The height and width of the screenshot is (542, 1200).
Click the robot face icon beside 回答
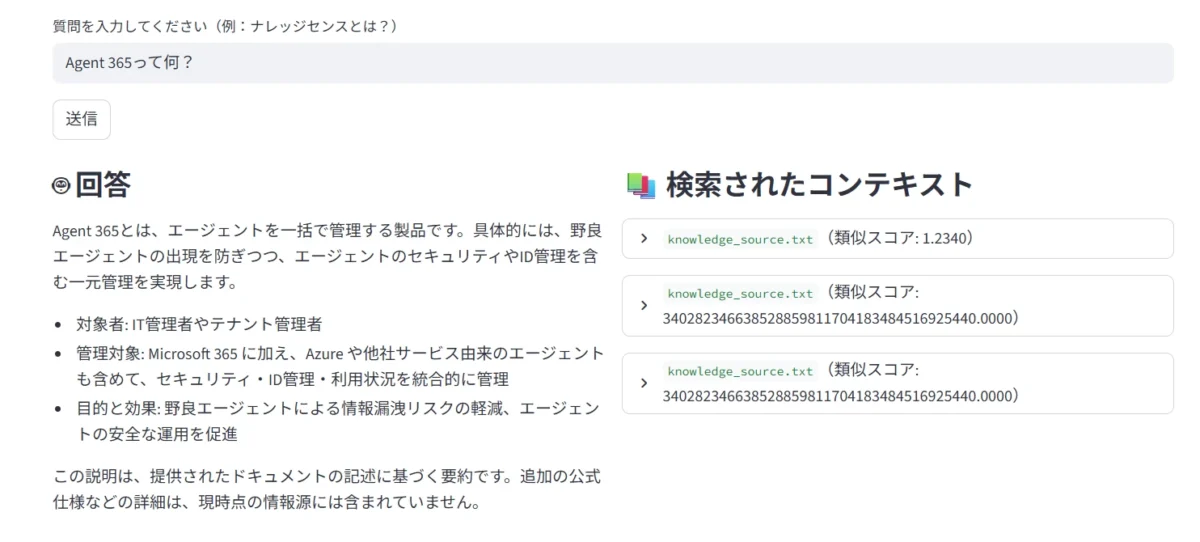pos(62,185)
